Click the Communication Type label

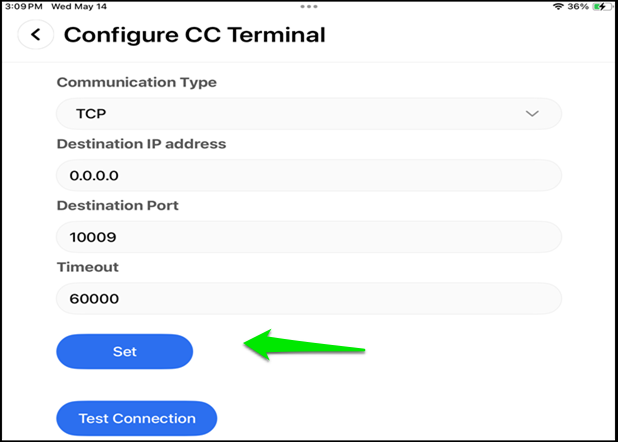(x=137, y=82)
